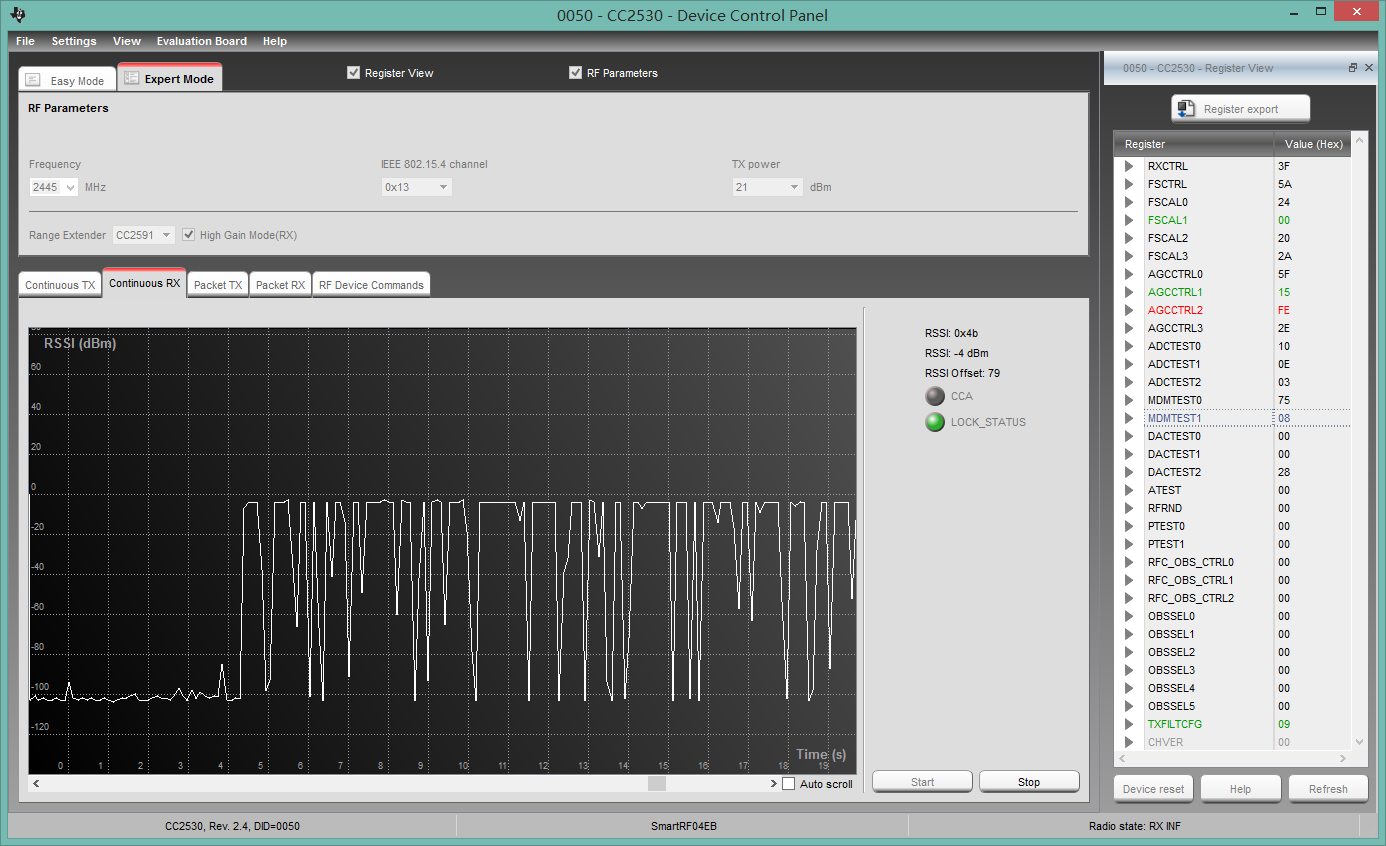1386x846 pixels.
Task: Expand the OBSSEL3 register row
Action: [1129, 670]
